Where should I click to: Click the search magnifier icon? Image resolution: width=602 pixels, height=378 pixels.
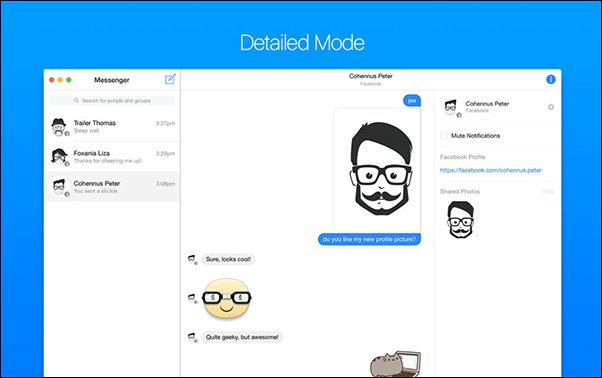pyautogui.click(x=76, y=100)
